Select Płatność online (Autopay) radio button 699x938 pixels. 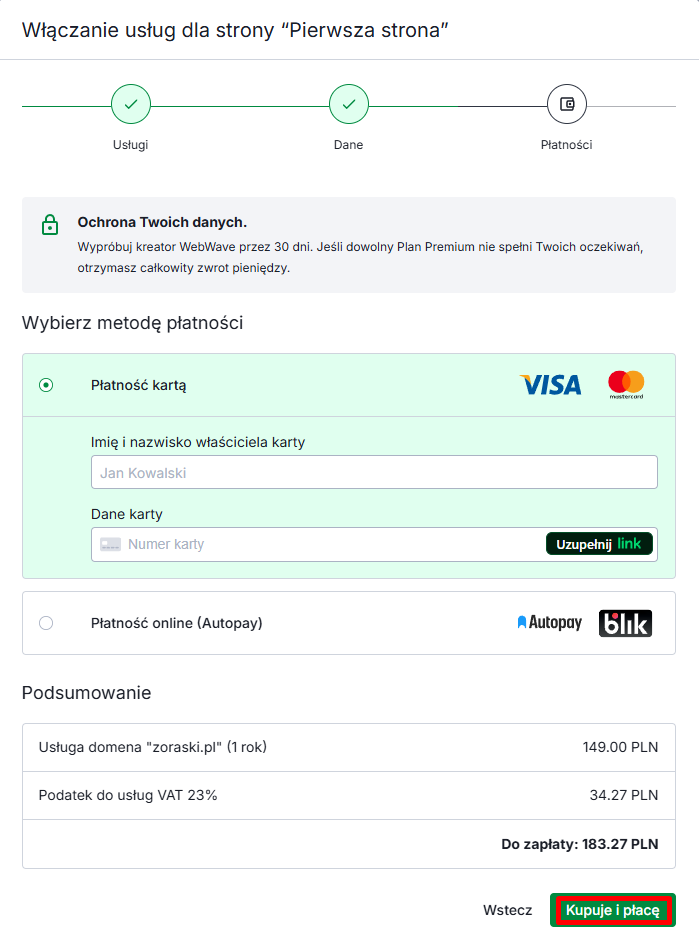click(x=46, y=623)
